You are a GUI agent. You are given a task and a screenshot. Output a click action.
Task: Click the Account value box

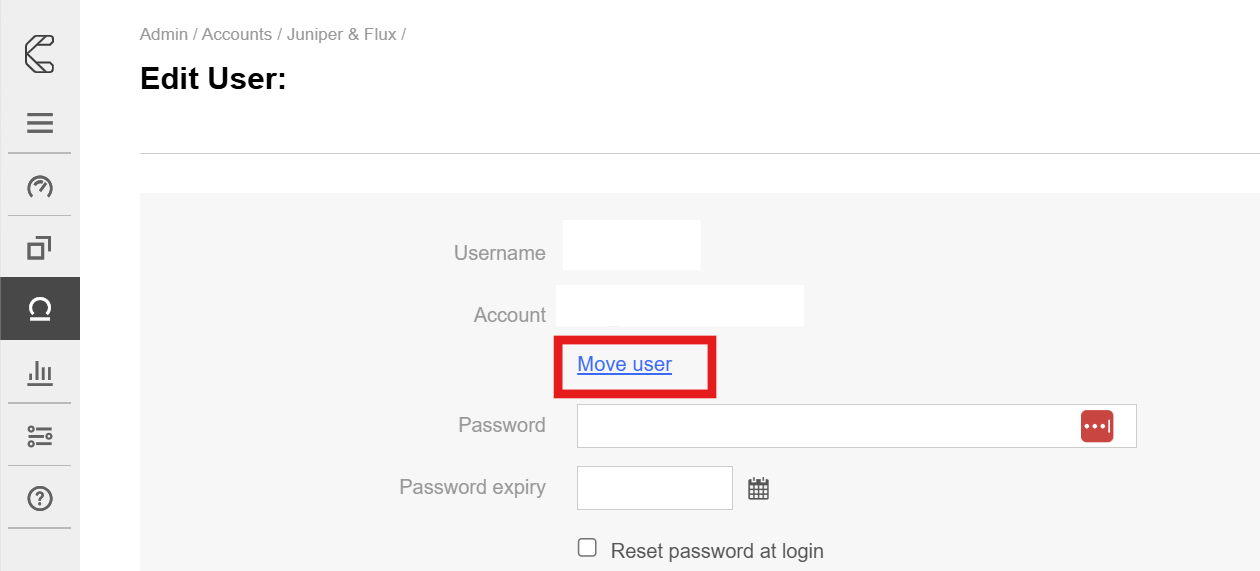point(680,307)
